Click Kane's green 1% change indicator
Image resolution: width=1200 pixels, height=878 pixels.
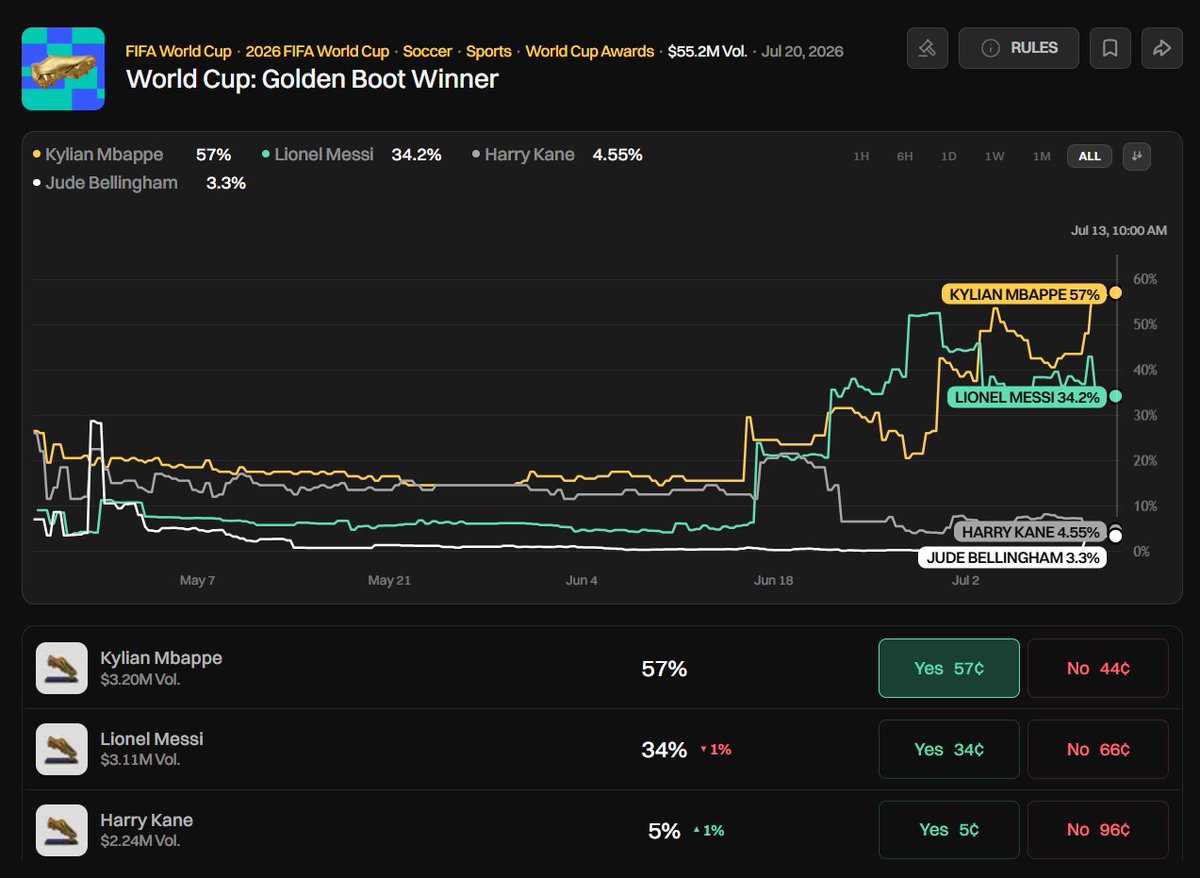[708, 830]
